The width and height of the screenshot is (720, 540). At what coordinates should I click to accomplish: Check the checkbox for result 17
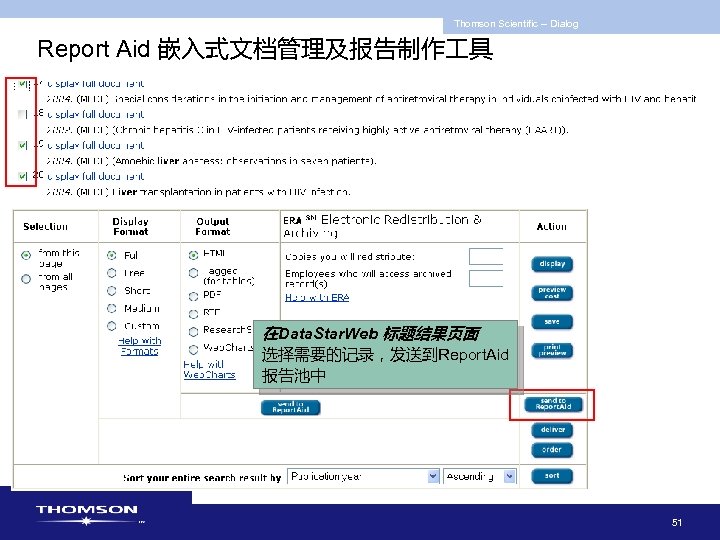[22, 84]
